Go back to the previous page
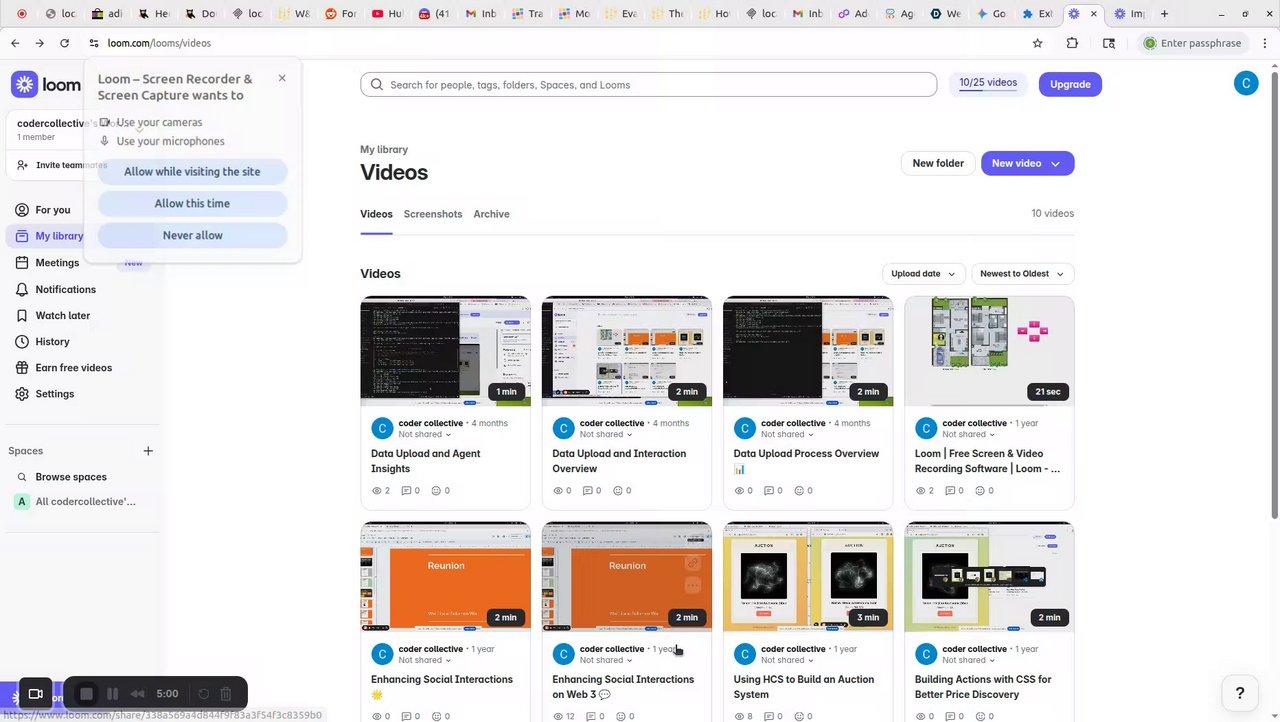Screen dimensions: 1280x722 click(15, 43)
